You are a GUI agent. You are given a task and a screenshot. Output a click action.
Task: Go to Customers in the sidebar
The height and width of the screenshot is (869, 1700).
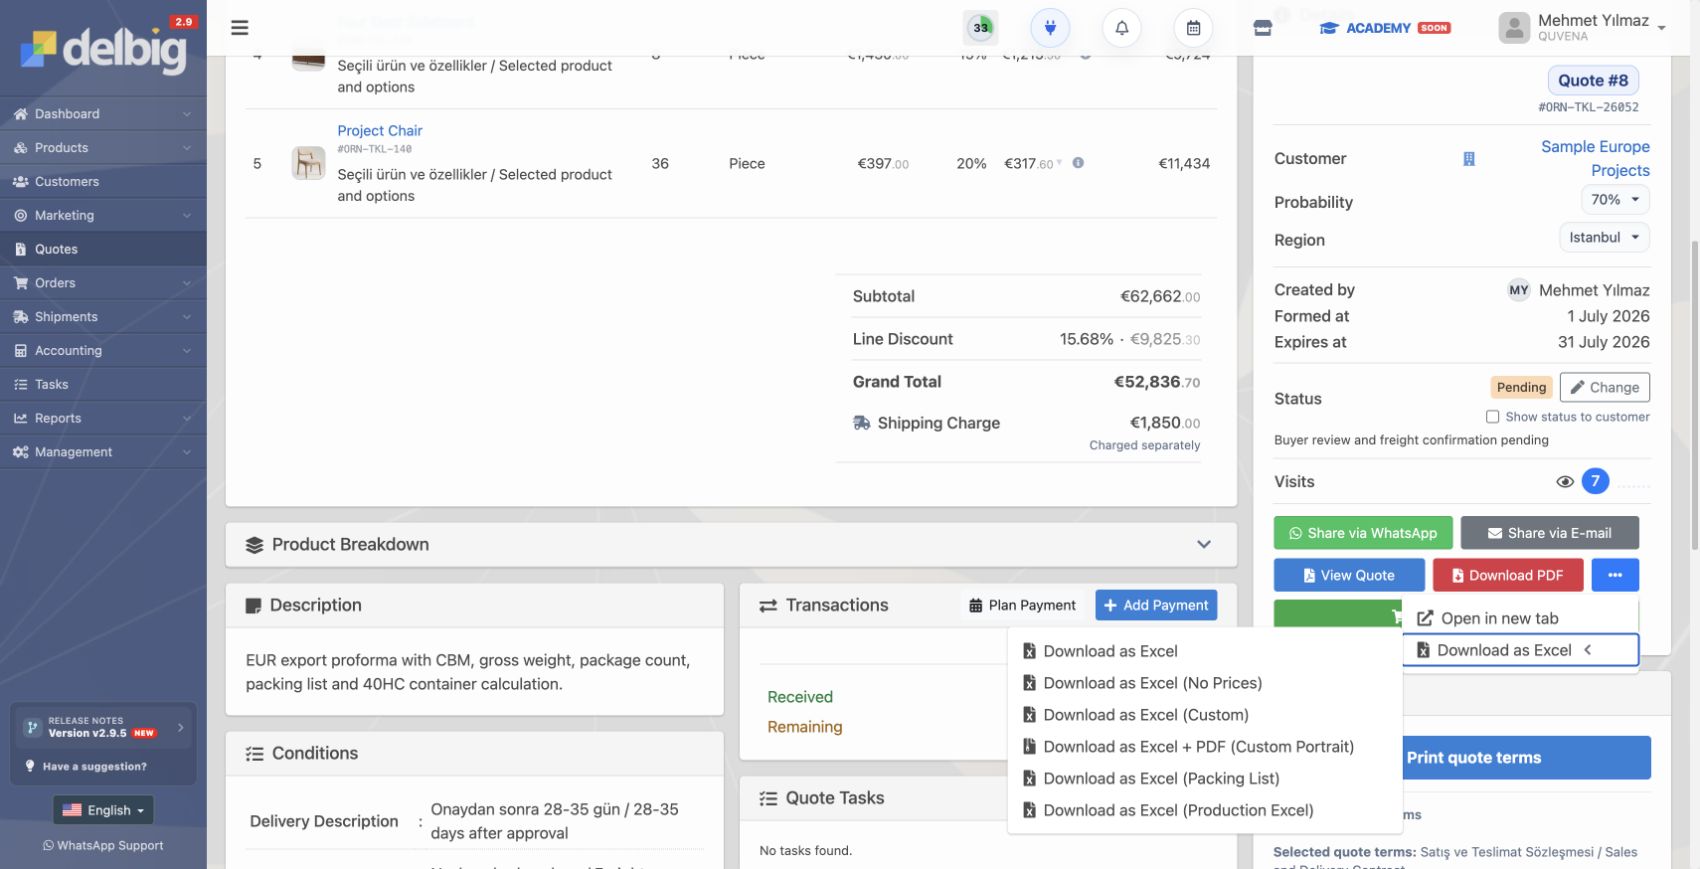(103, 182)
